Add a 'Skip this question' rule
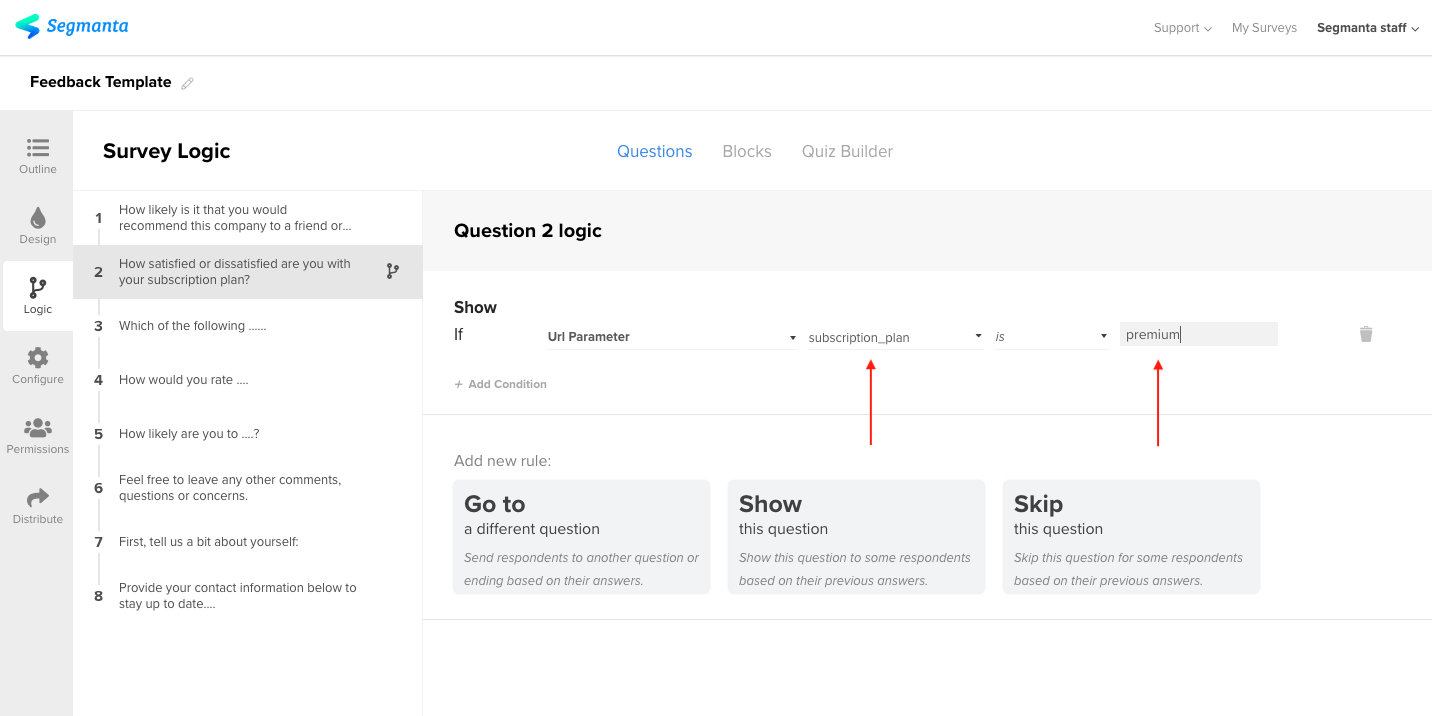Screen dimensions: 1432x716 pyautogui.click(x=1131, y=537)
